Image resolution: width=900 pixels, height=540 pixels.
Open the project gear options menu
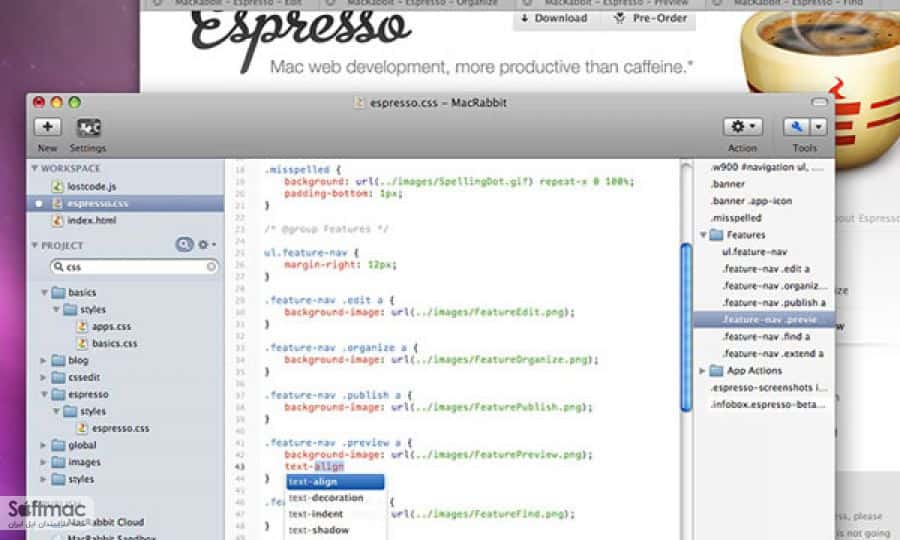click(x=206, y=244)
